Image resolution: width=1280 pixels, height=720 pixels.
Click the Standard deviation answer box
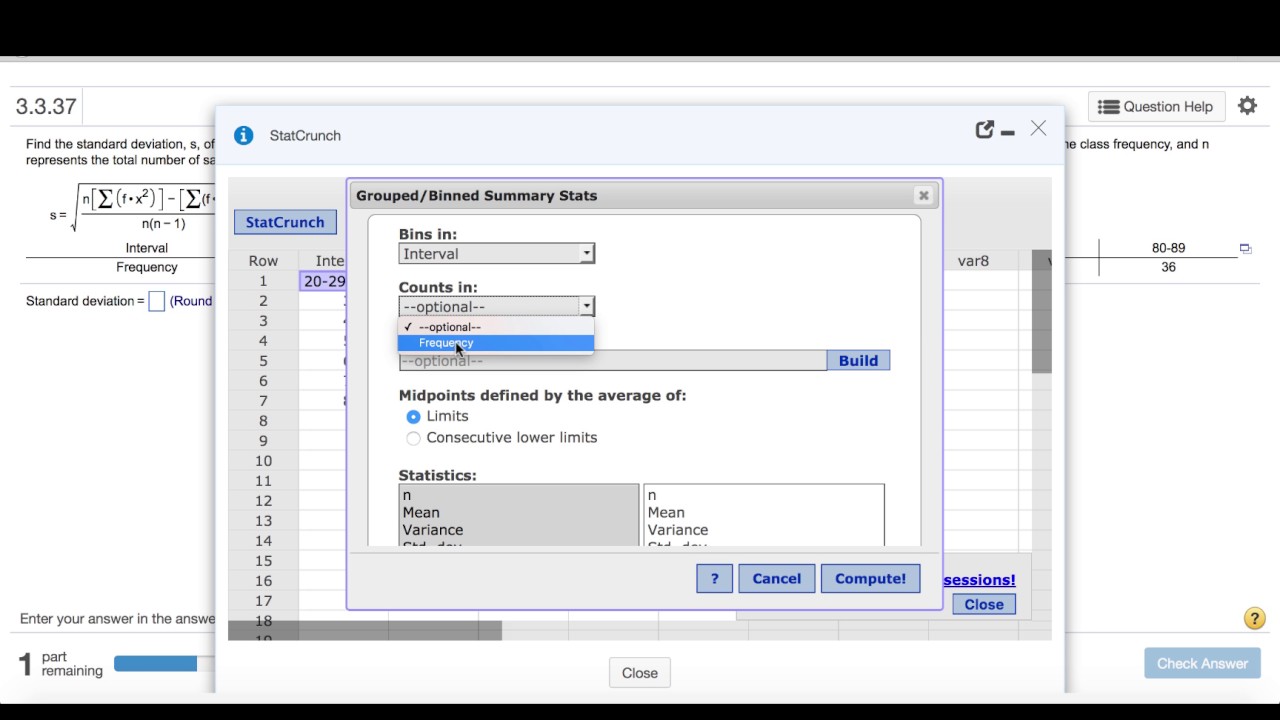click(x=156, y=301)
